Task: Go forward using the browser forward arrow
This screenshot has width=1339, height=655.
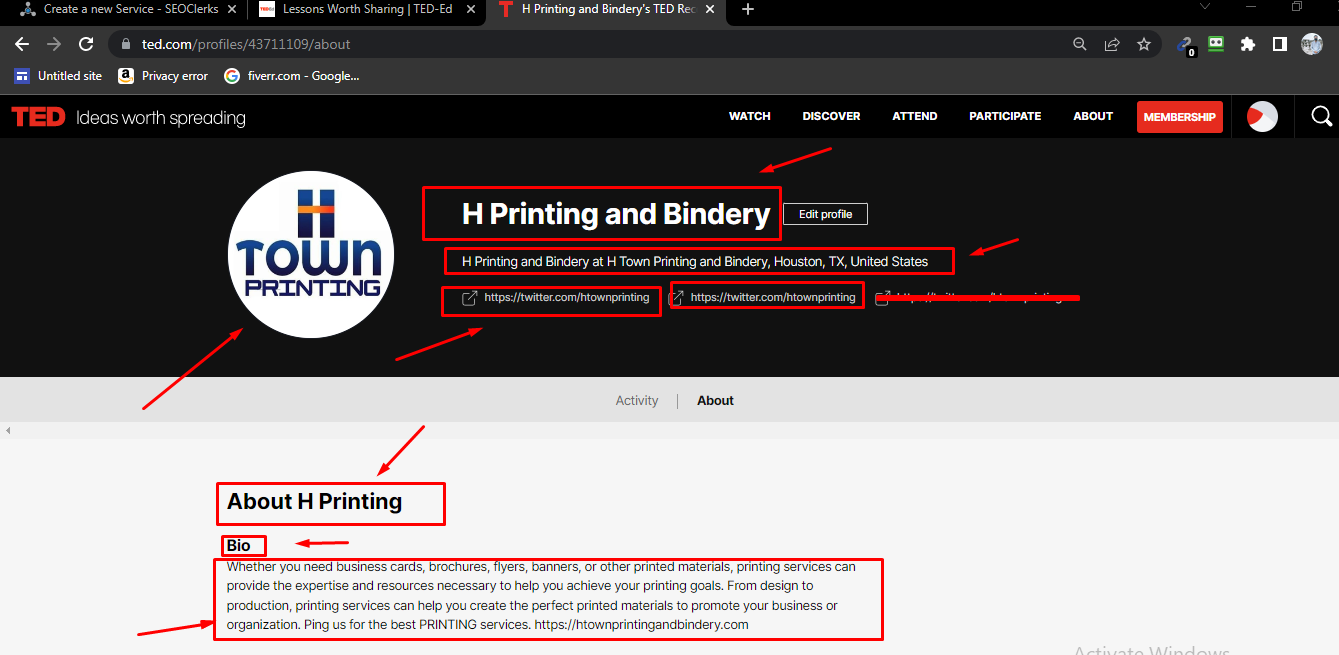Action: (x=54, y=44)
